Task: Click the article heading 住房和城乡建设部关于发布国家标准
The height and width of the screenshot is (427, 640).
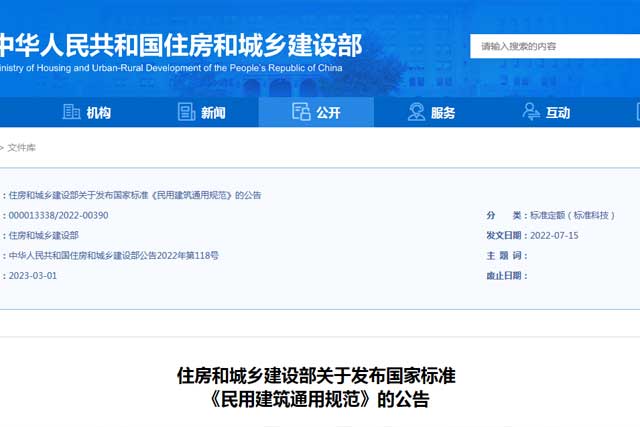Action: [x=316, y=375]
